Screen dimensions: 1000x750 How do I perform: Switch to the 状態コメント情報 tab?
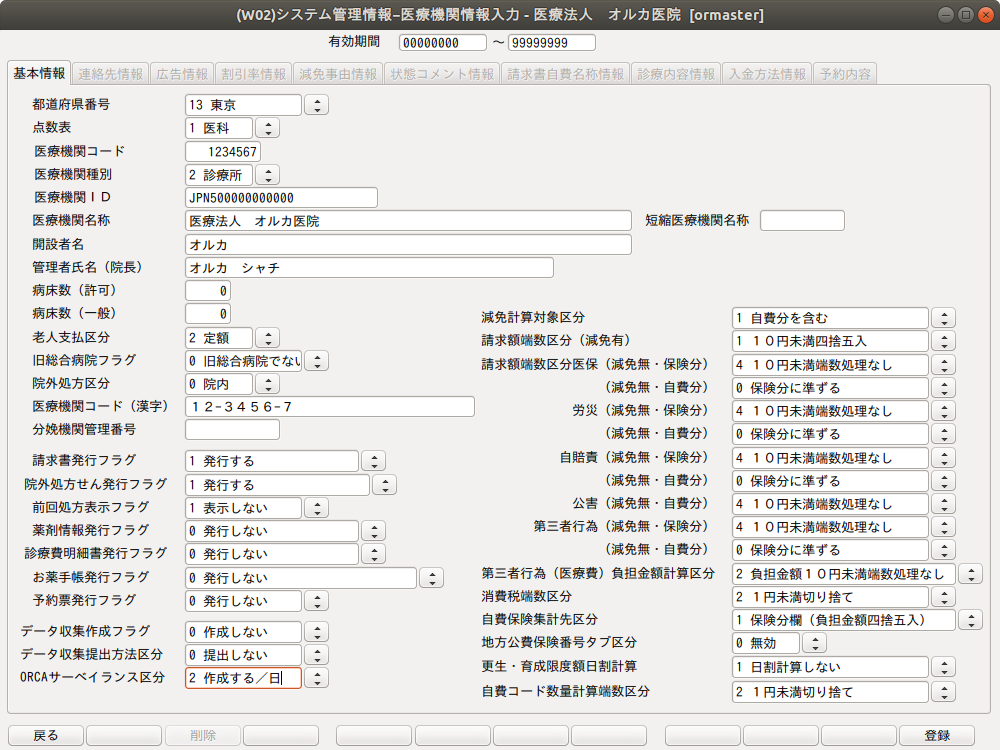pos(442,74)
